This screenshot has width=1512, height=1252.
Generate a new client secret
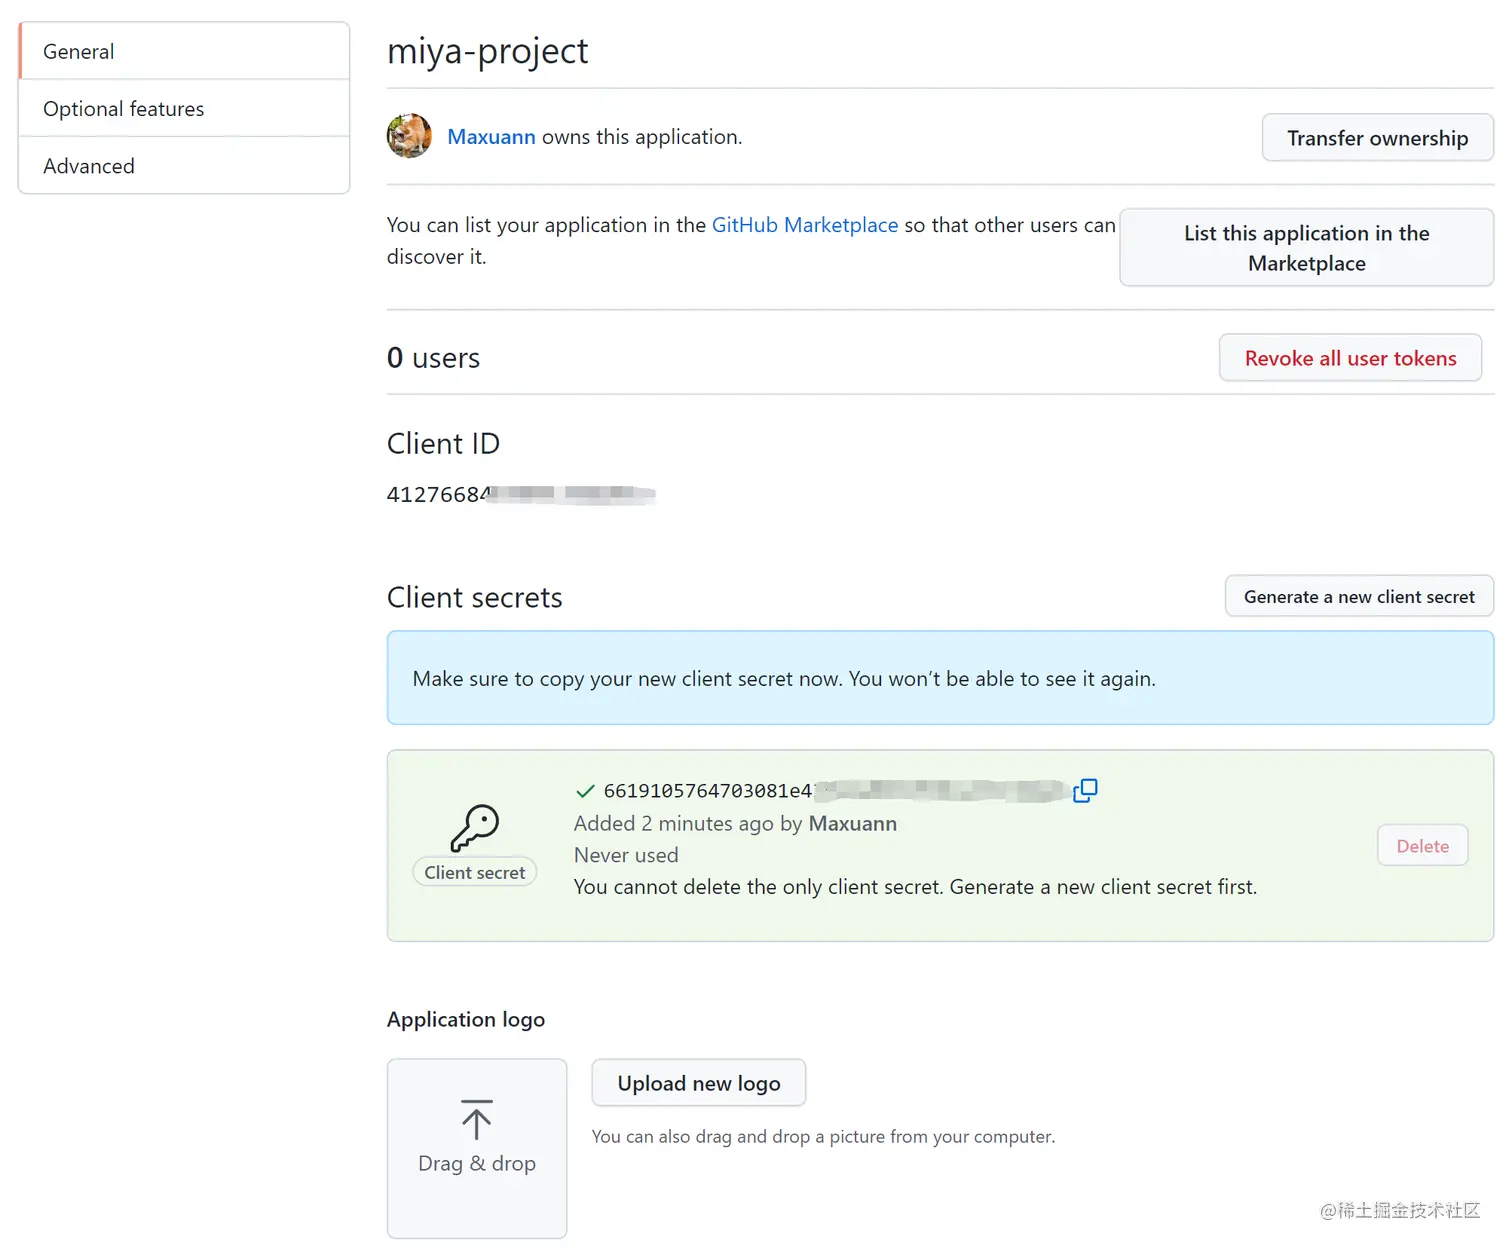pyautogui.click(x=1359, y=597)
